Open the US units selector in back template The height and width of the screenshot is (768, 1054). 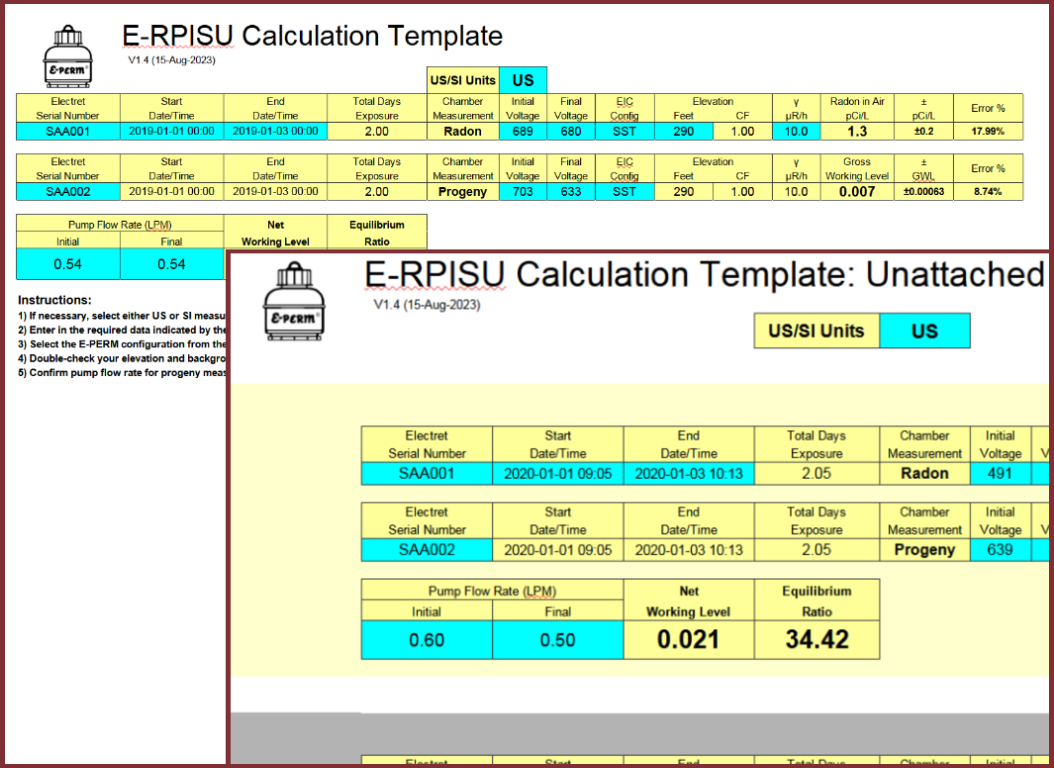pos(523,81)
